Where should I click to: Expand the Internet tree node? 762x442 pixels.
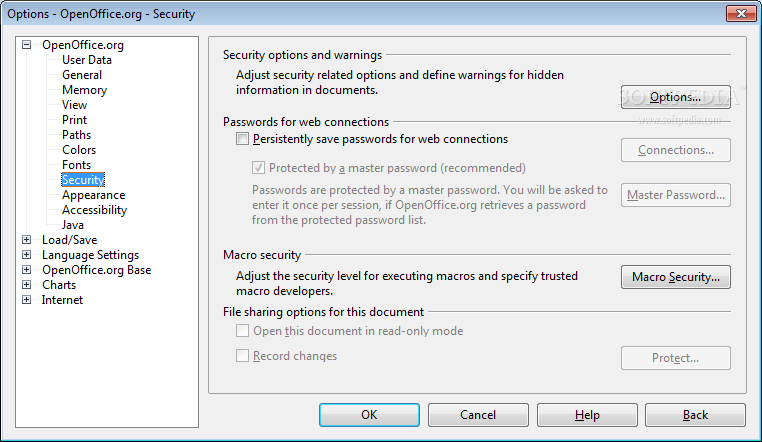pyautogui.click(x=27, y=300)
